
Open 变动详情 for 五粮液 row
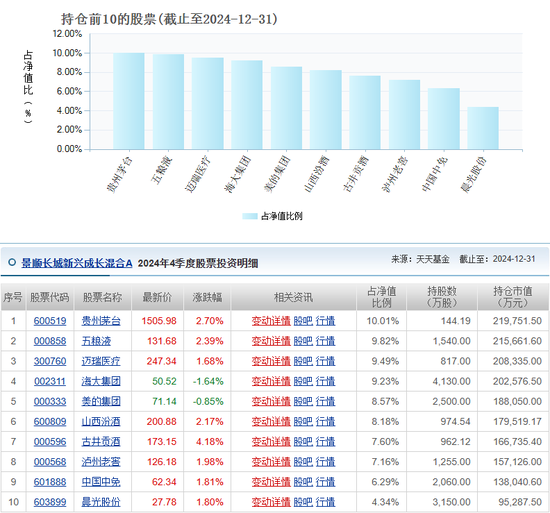point(271,341)
